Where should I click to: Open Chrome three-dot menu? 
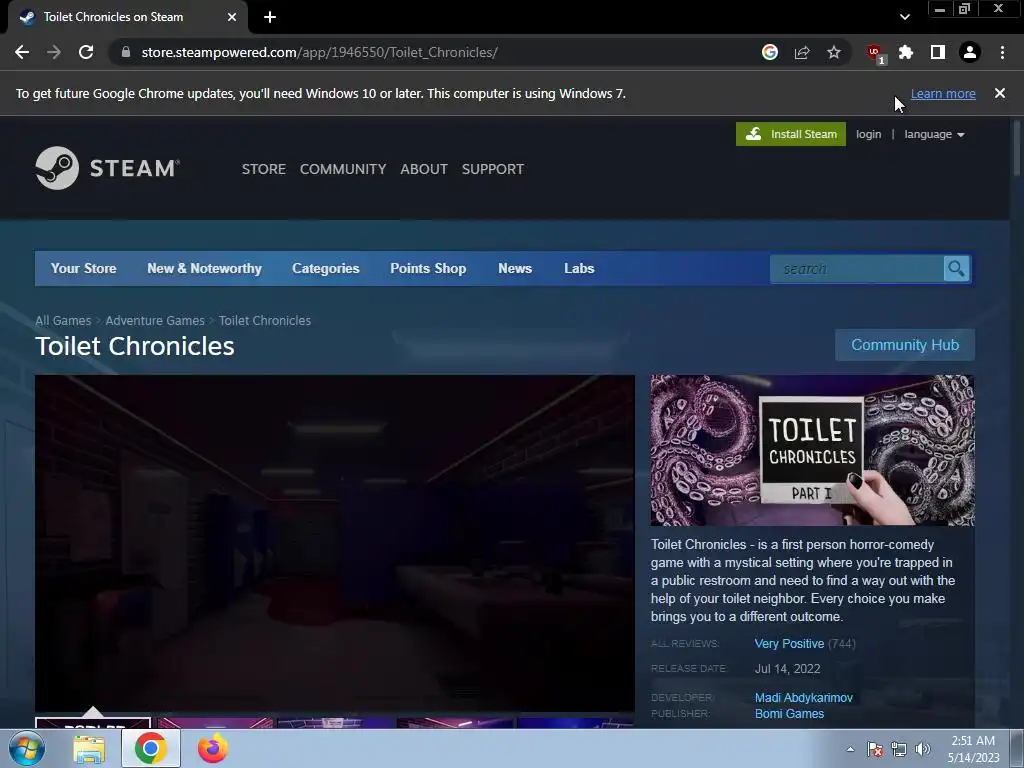tap(1002, 52)
